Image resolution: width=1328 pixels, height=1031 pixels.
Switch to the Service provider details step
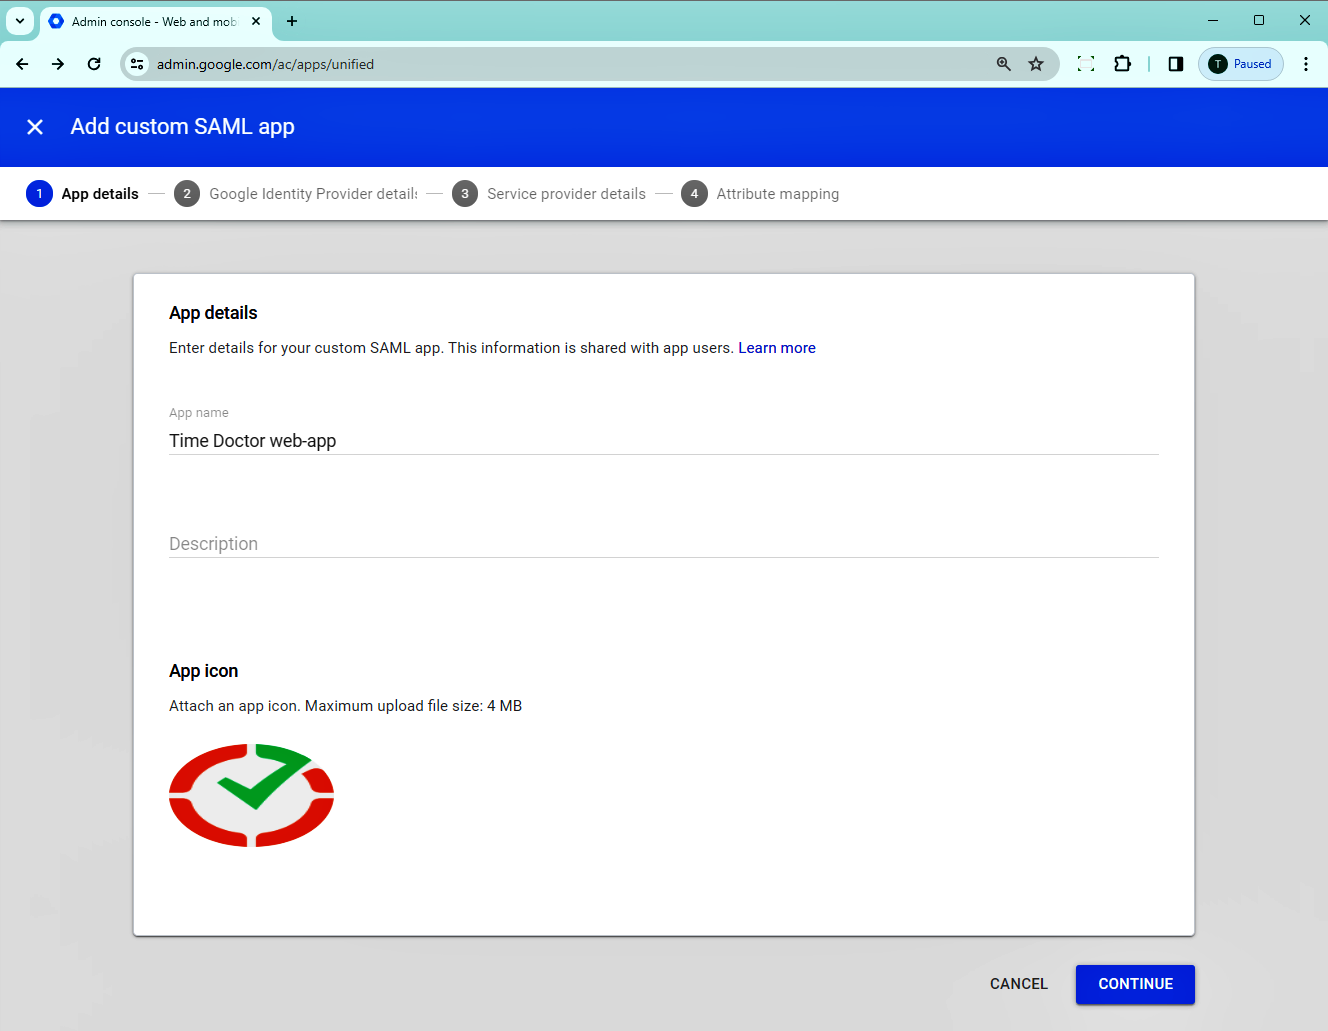pyautogui.click(x=550, y=193)
